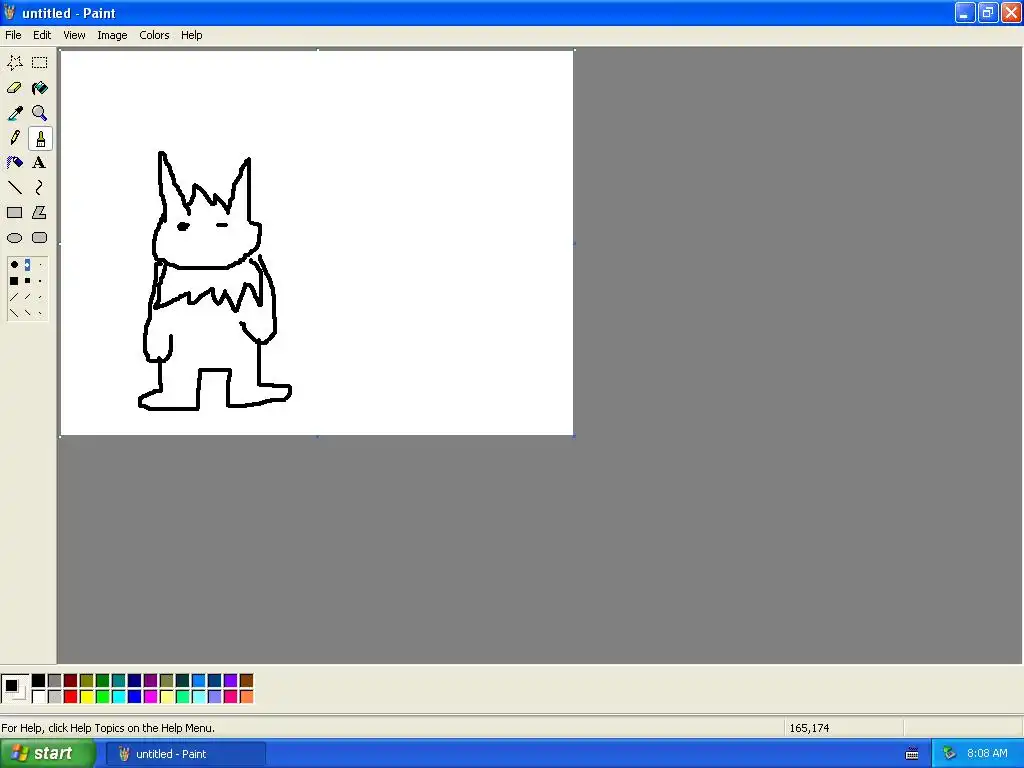Pick the large square brush shape
This screenshot has height=768, width=1024.
(x=14, y=281)
